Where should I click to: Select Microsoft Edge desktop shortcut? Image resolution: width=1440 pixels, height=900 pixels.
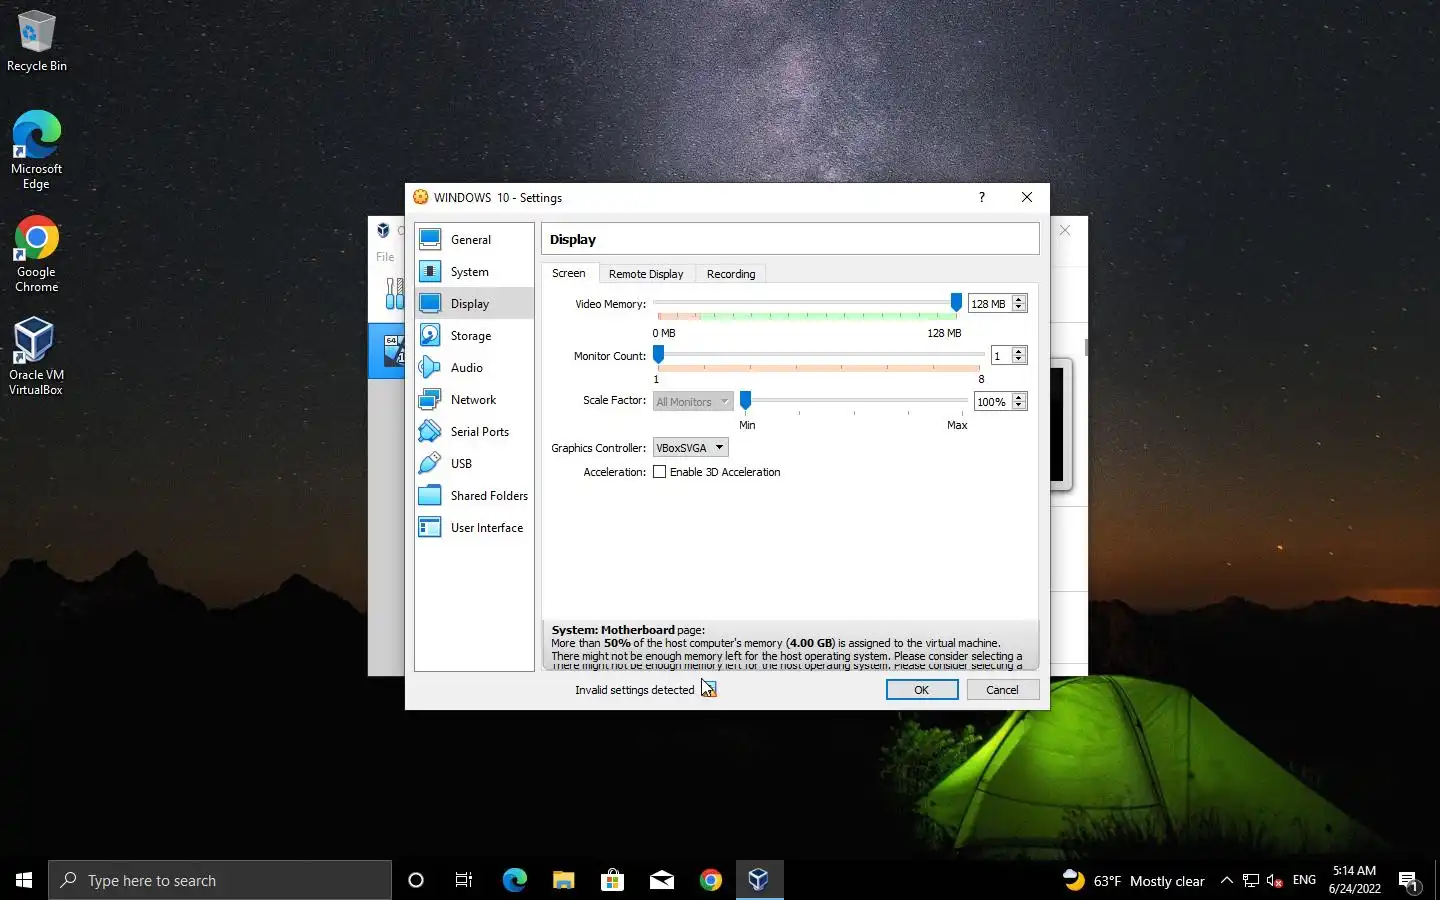[36, 150]
